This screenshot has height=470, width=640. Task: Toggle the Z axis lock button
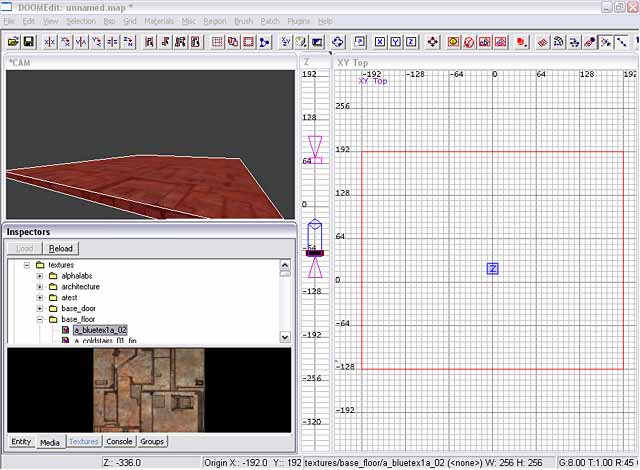411,42
